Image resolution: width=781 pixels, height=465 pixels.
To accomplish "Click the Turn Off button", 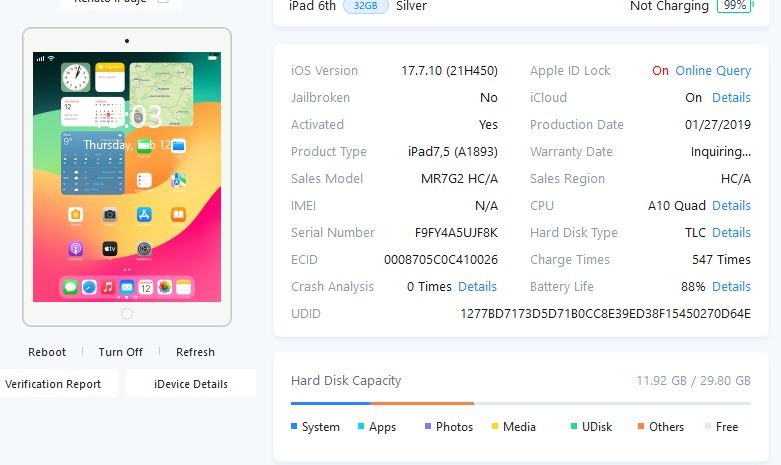I will (121, 352).
